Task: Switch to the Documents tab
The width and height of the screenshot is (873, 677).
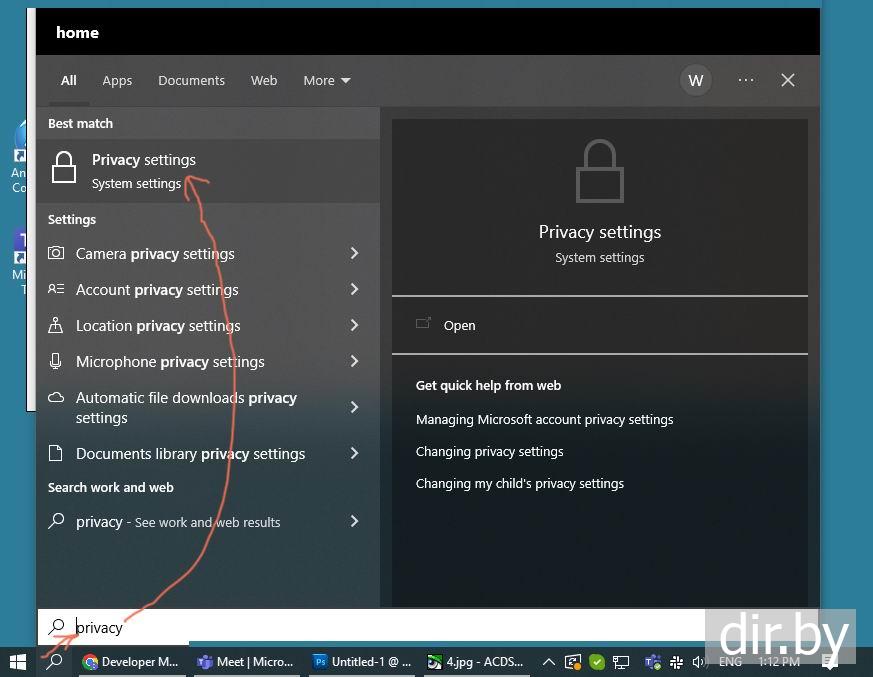Action: click(x=191, y=80)
